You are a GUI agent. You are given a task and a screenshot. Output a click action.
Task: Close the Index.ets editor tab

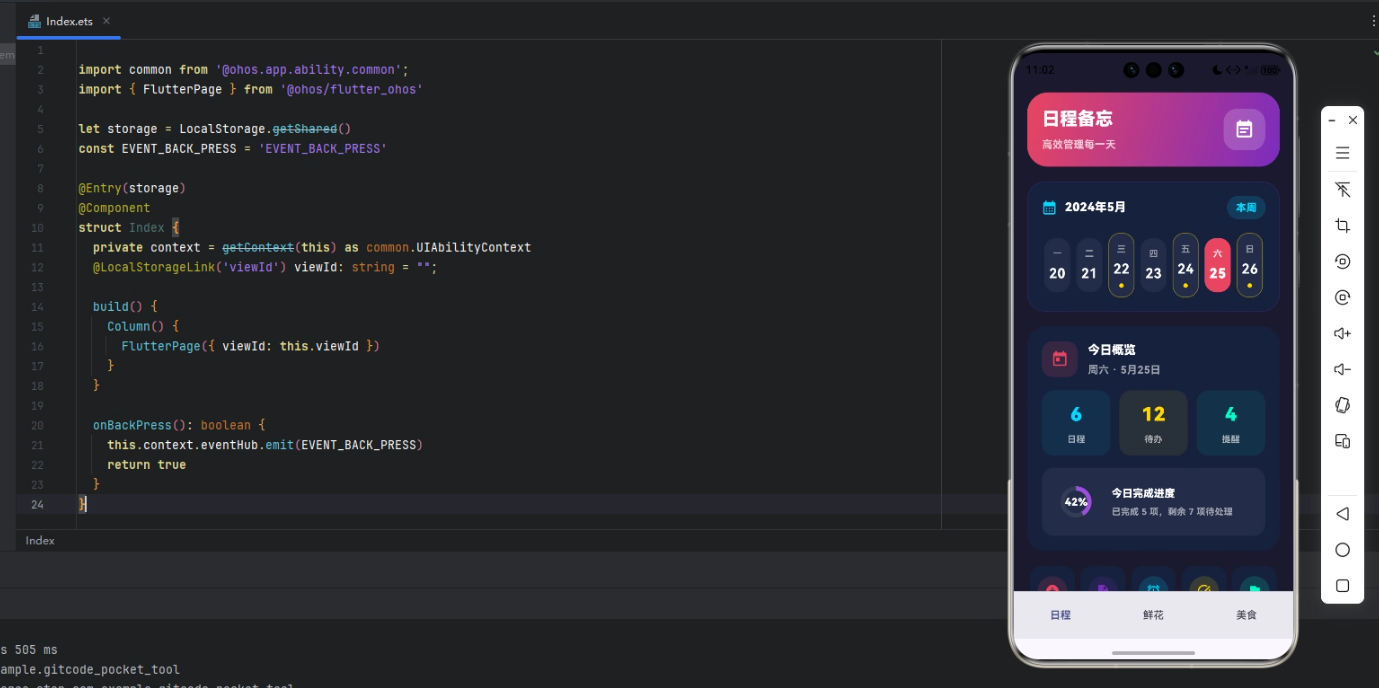[x=107, y=21]
